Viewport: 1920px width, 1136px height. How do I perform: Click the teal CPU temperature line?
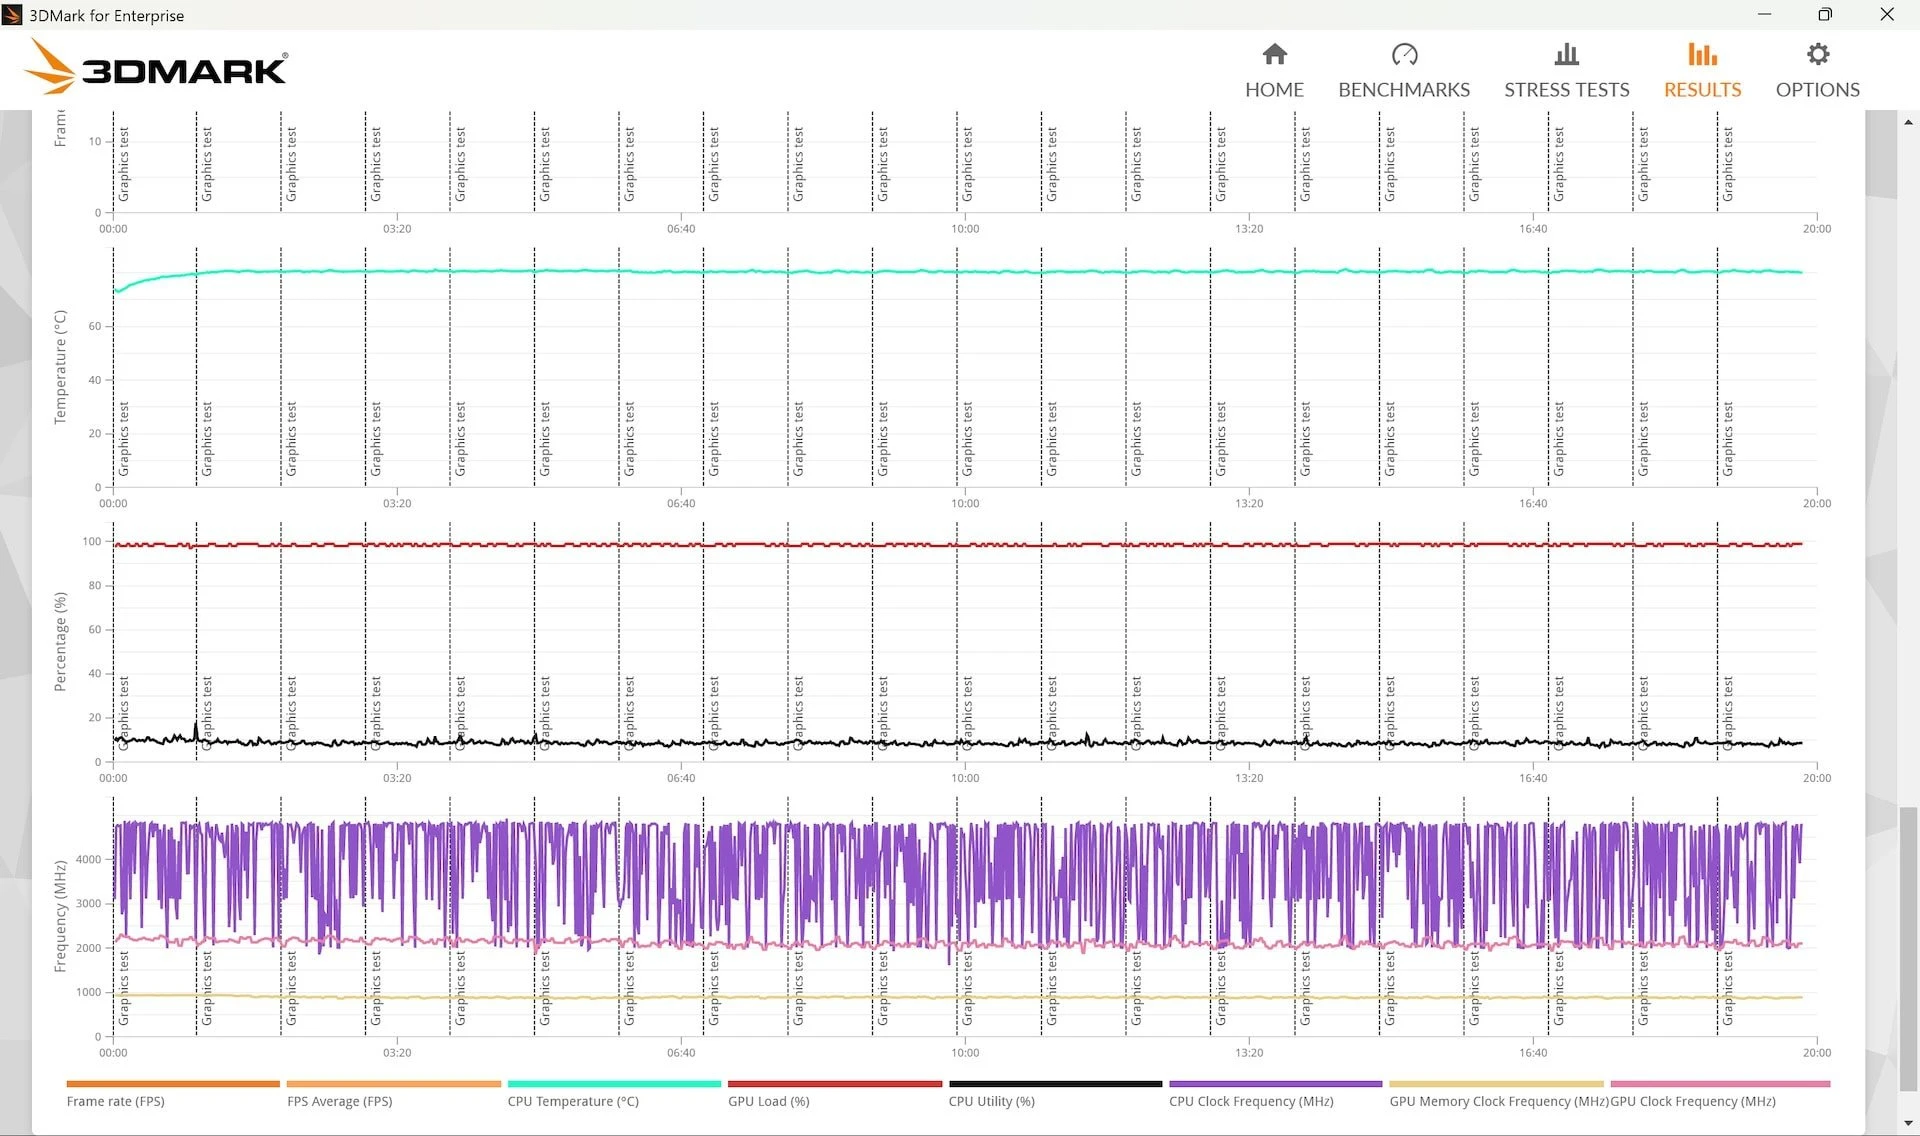click(x=960, y=271)
